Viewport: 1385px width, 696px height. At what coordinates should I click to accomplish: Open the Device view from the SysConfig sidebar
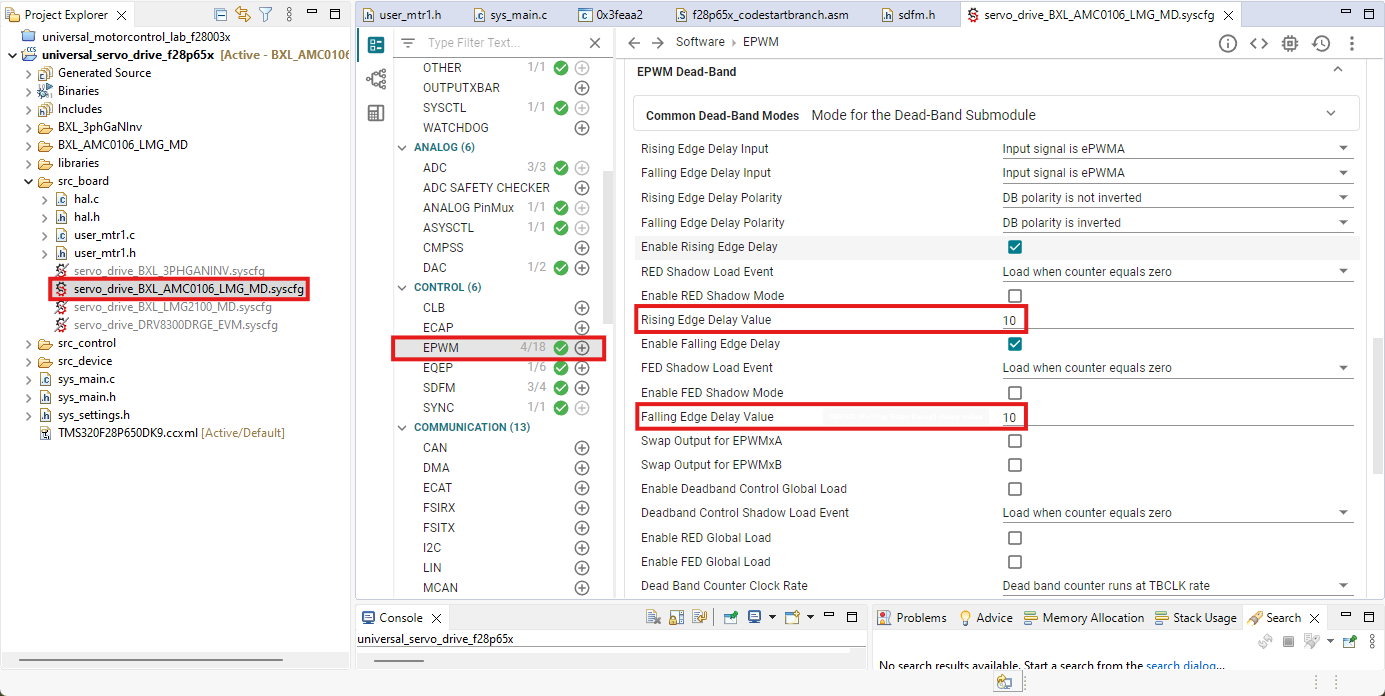tap(376, 79)
